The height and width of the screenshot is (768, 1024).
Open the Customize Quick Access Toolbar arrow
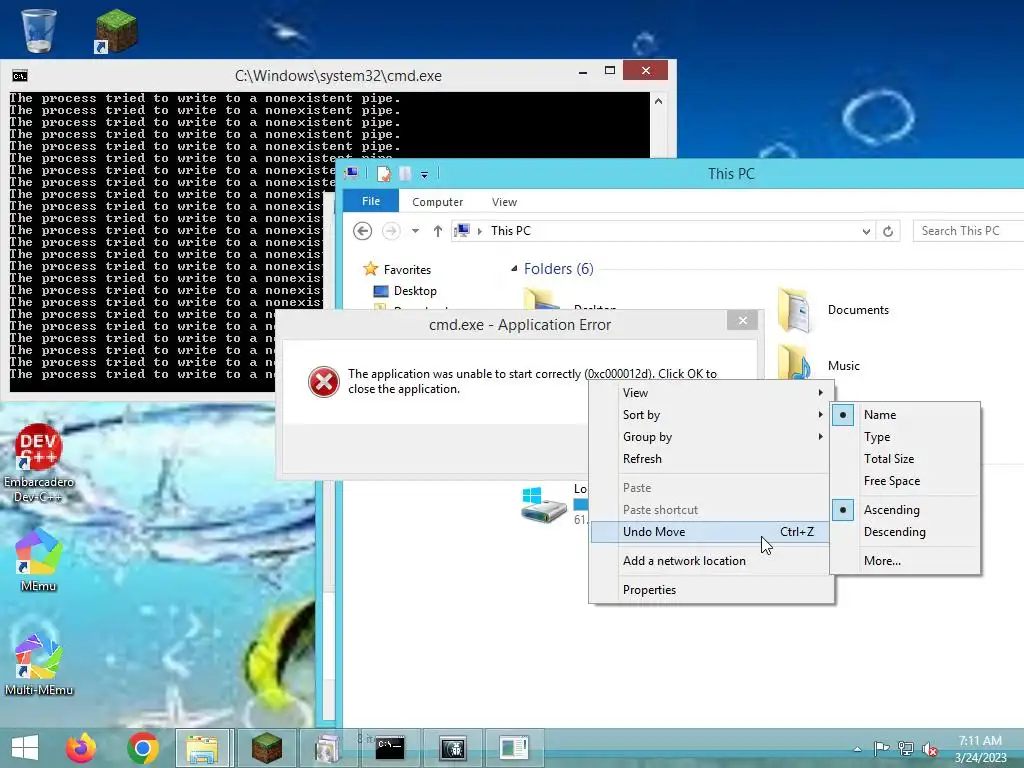point(424,174)
